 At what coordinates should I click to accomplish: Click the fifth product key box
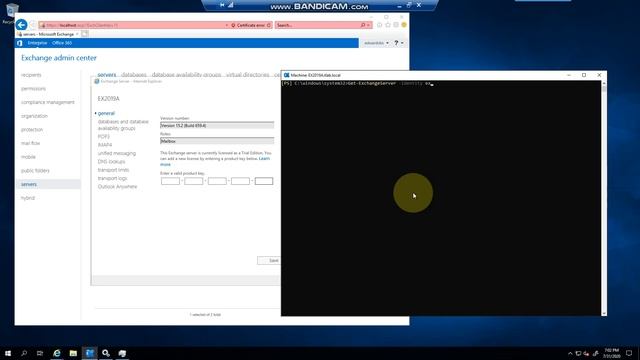pyautogui.click(x=264, y=181)
